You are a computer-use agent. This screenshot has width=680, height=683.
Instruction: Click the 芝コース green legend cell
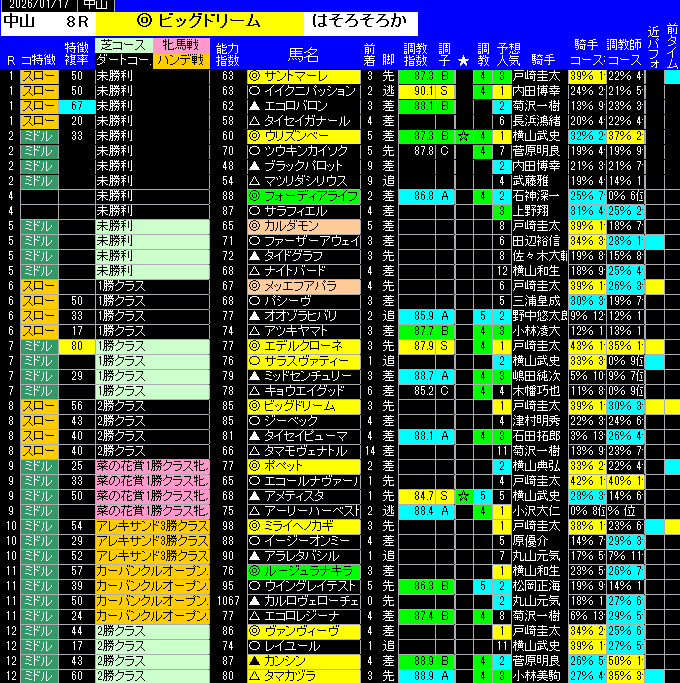click(122, 46)
